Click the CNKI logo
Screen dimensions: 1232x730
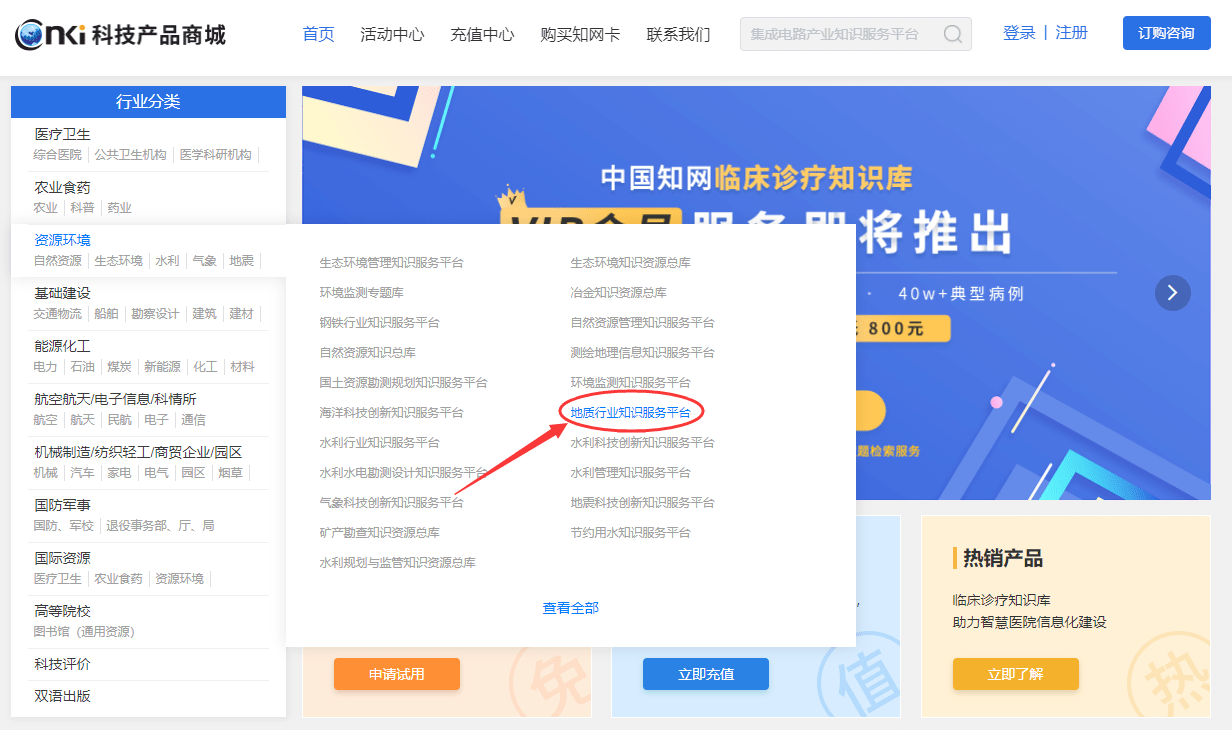(x=120, y=35)
